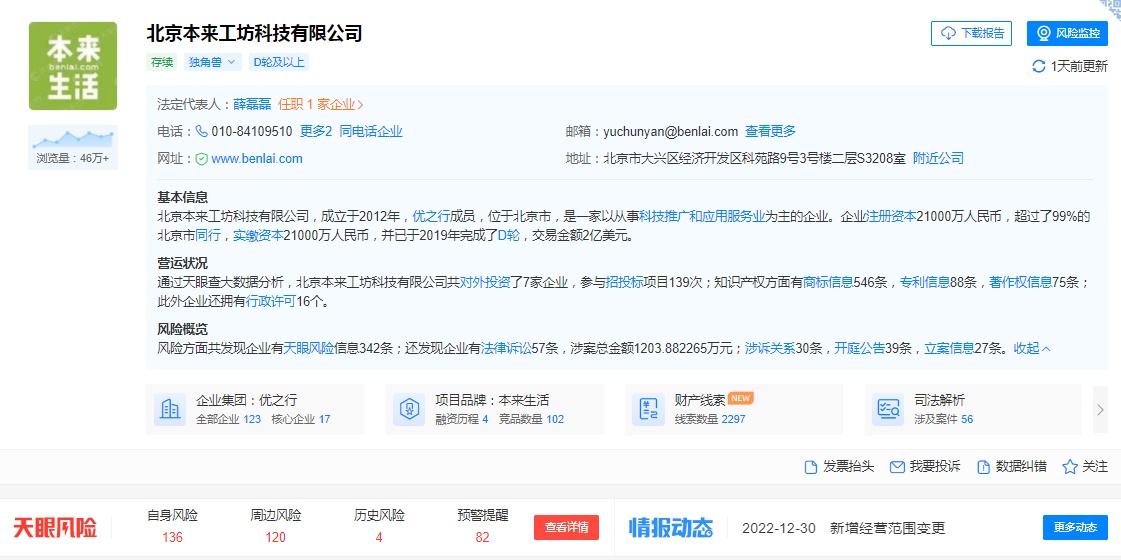Screen dimensions: 1121x560
Task: Expand 任职 1 家企业 link
Action: point(320,104)
